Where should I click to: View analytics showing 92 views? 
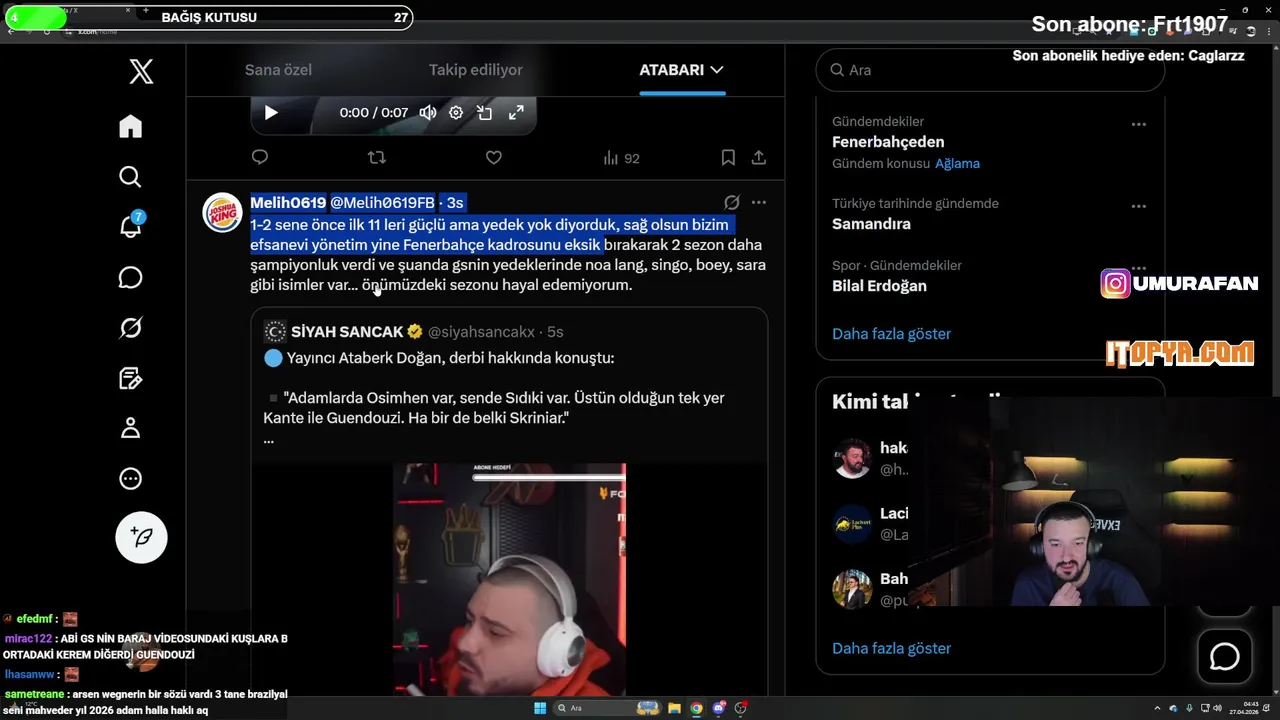click(621, 158)
